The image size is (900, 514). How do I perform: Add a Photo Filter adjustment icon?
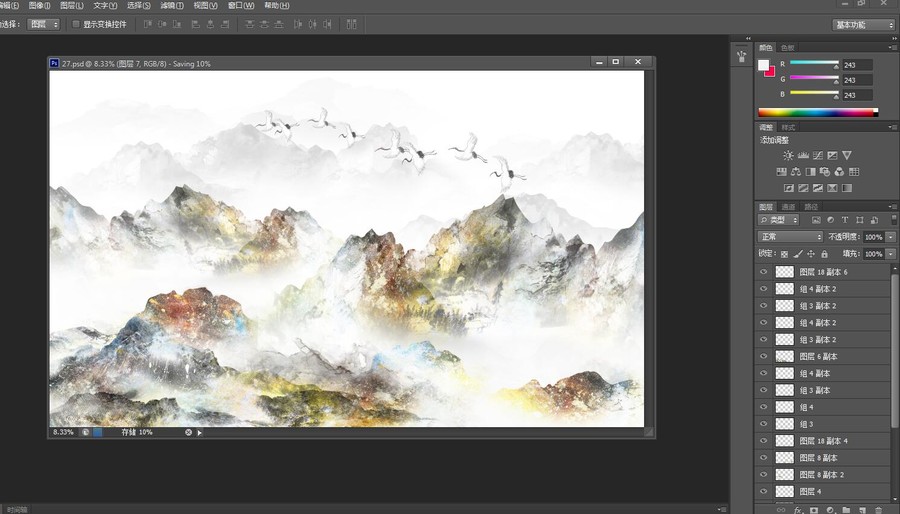click(825, 172)
